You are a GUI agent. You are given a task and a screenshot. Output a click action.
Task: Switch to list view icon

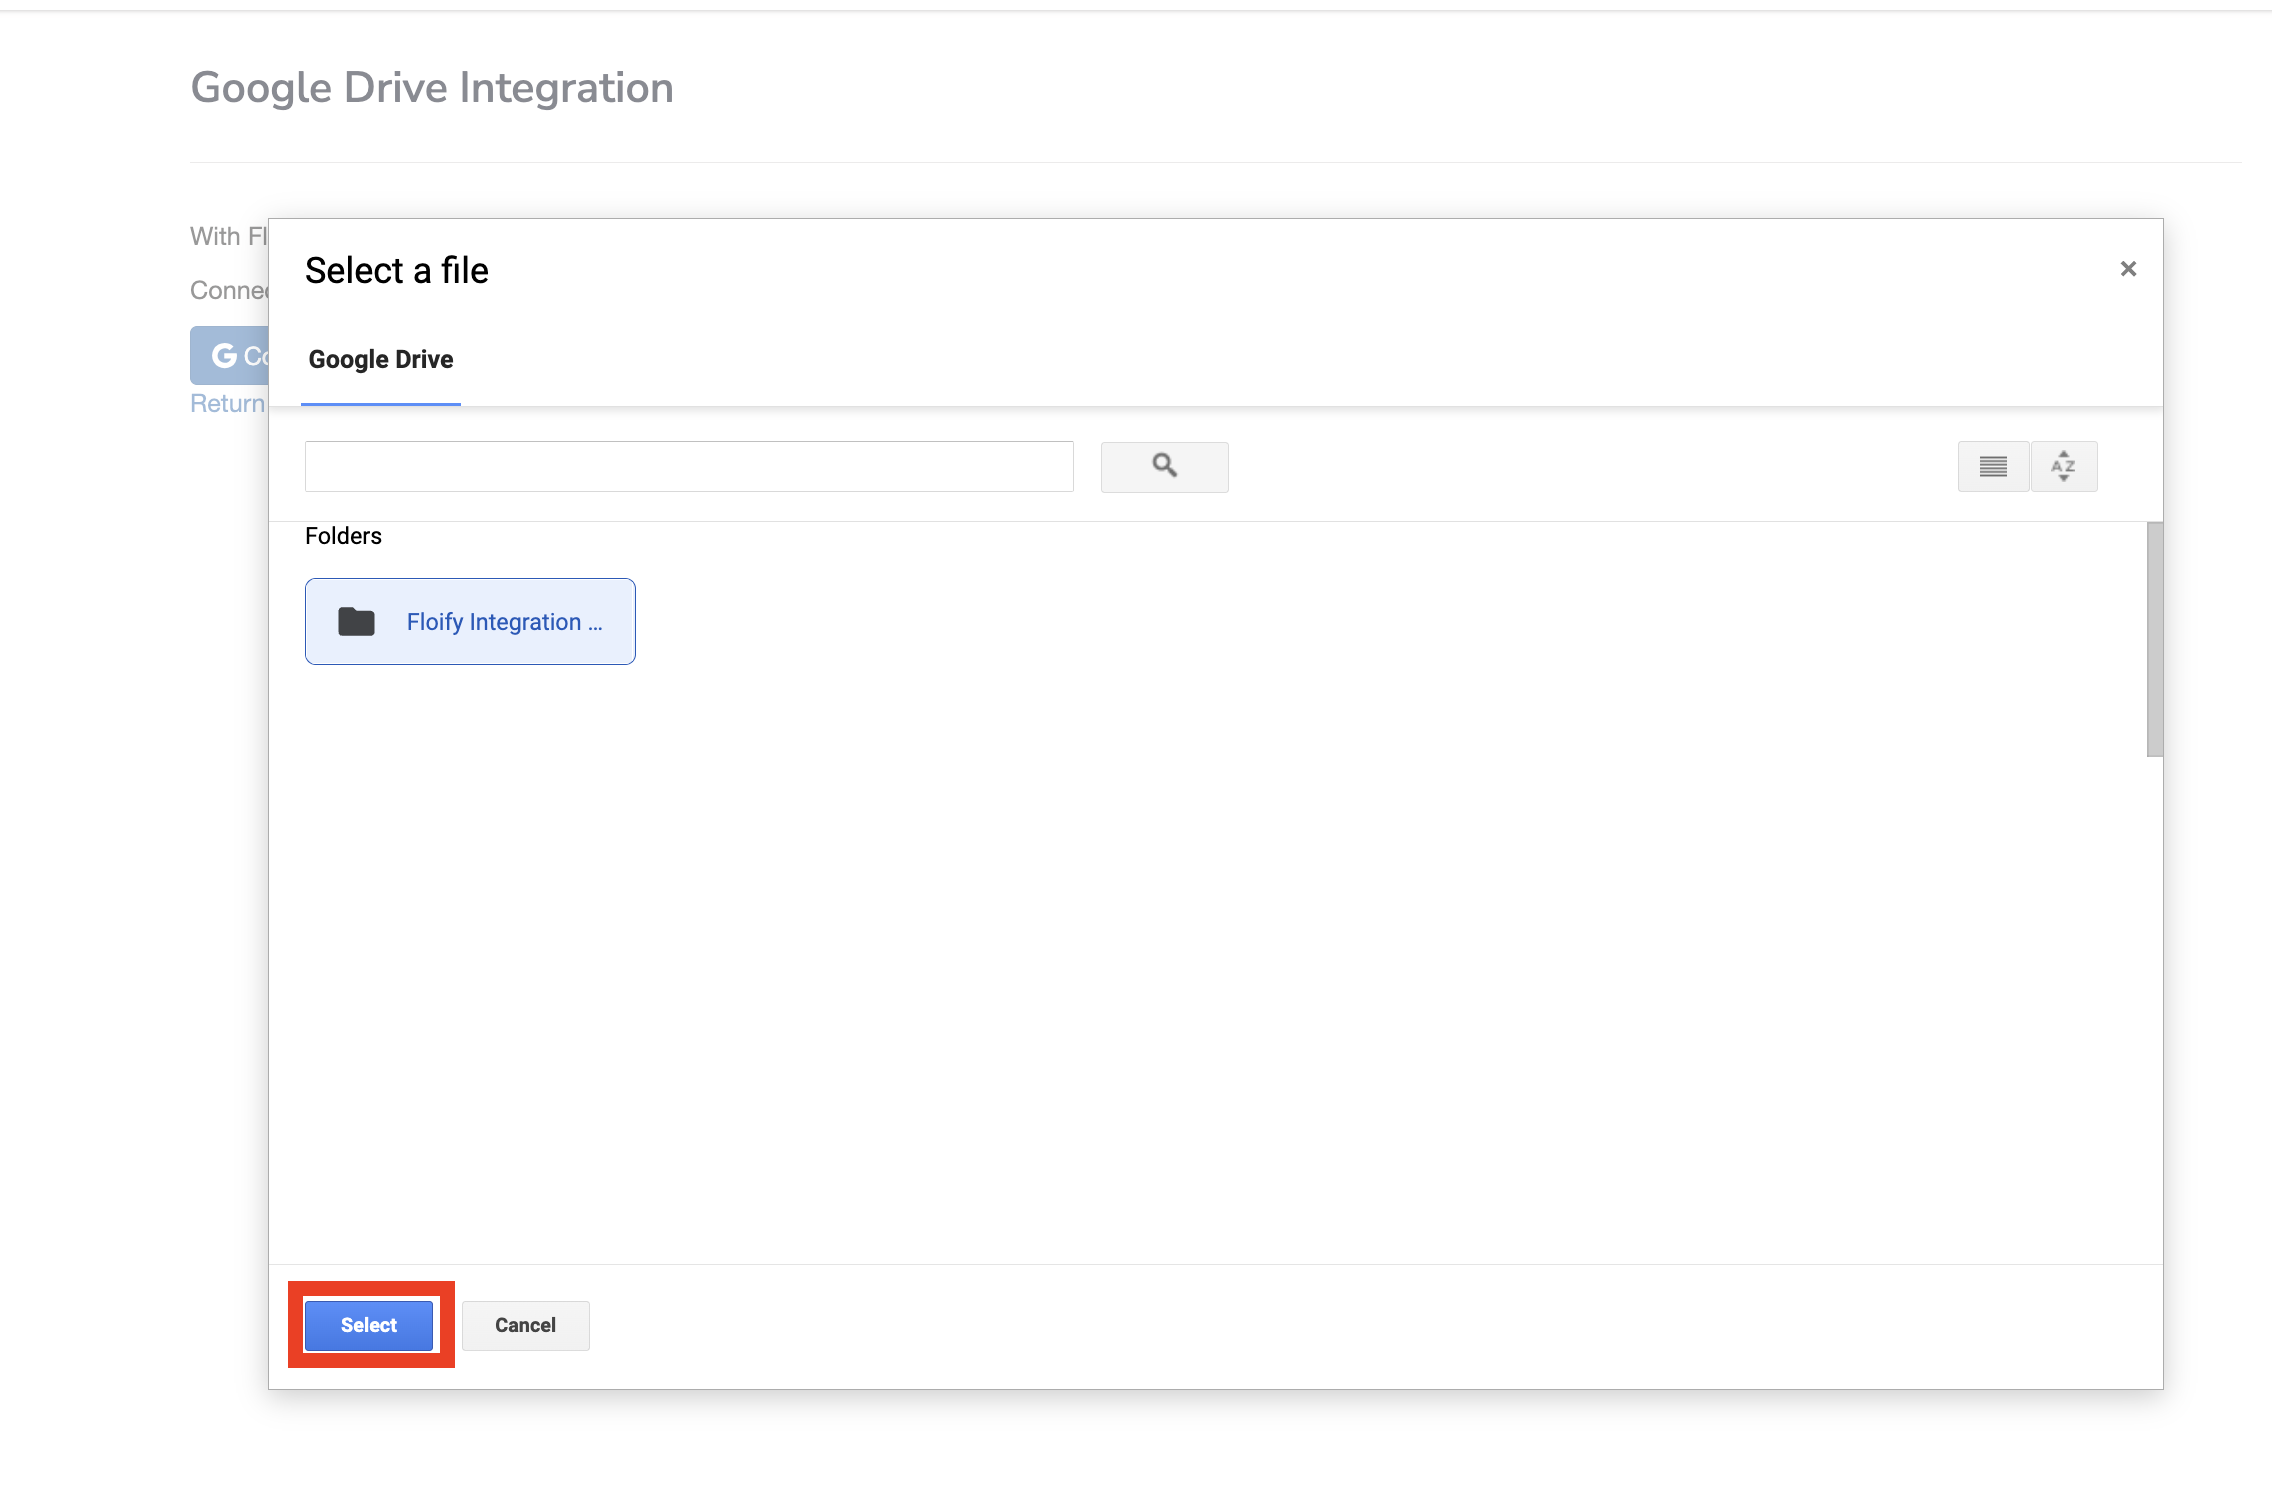[x=1993, y=467]
